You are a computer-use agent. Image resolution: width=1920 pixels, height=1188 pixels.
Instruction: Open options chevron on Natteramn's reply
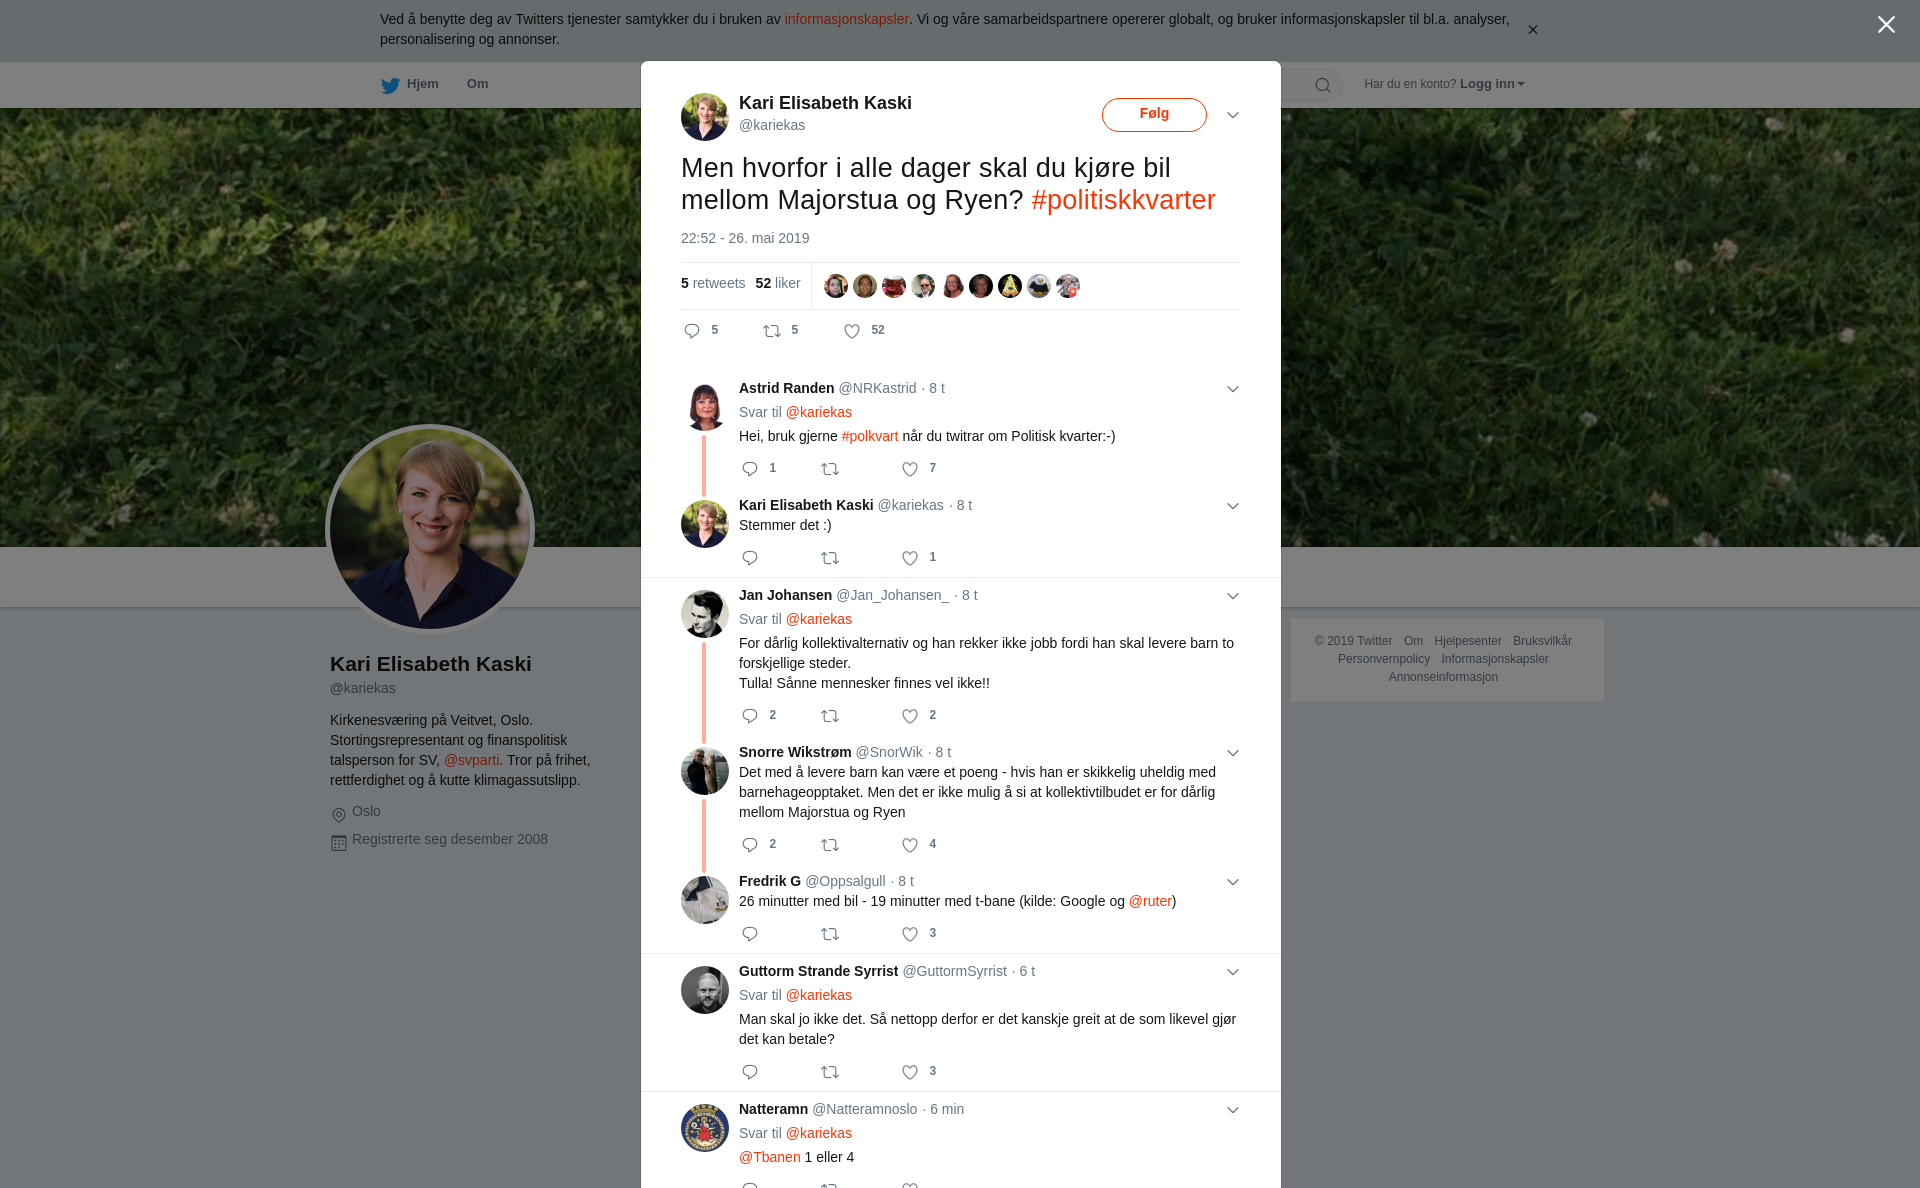pyautogui.click(x=1233, y=1110)
